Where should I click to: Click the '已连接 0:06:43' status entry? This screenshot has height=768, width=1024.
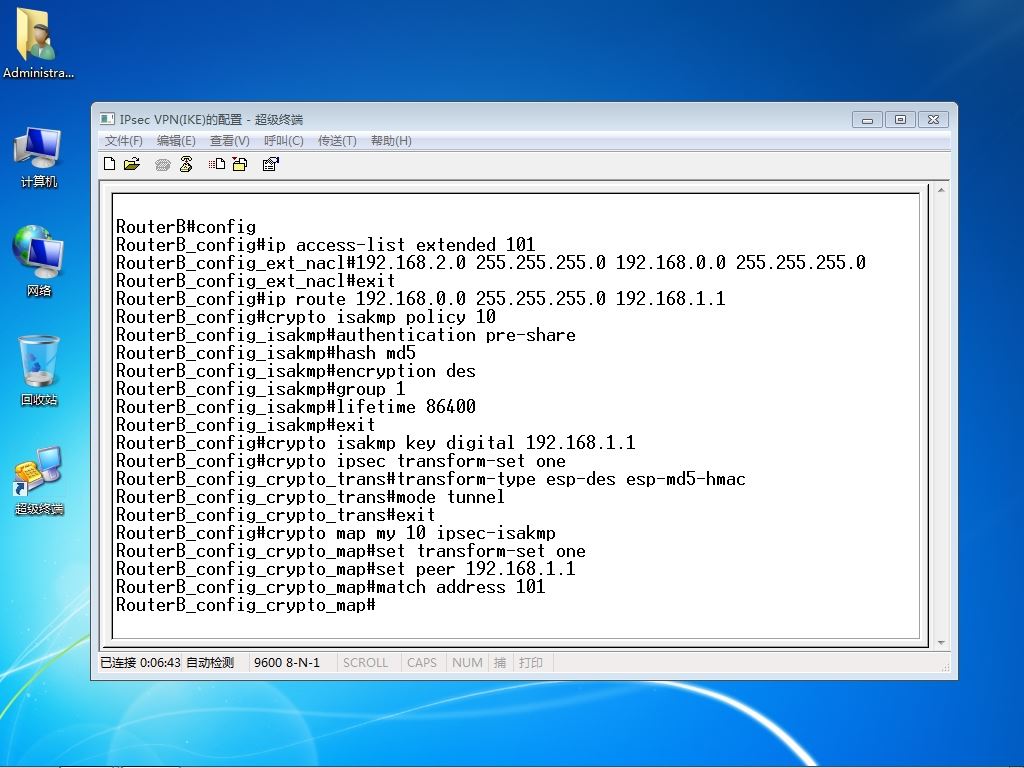pyautogui.click(x=140, y=662)
